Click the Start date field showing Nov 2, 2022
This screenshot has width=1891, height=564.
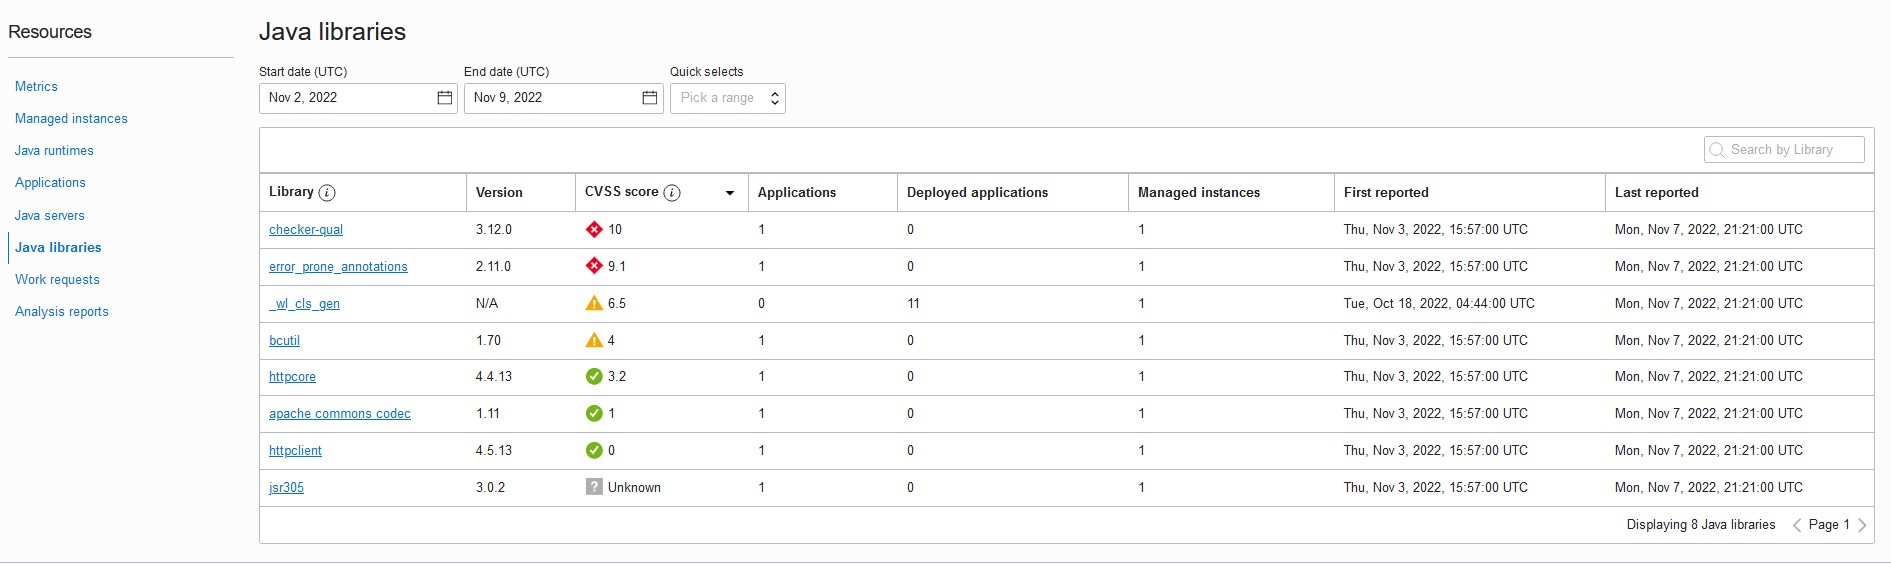pyautogui.click(x=347, y=98)
